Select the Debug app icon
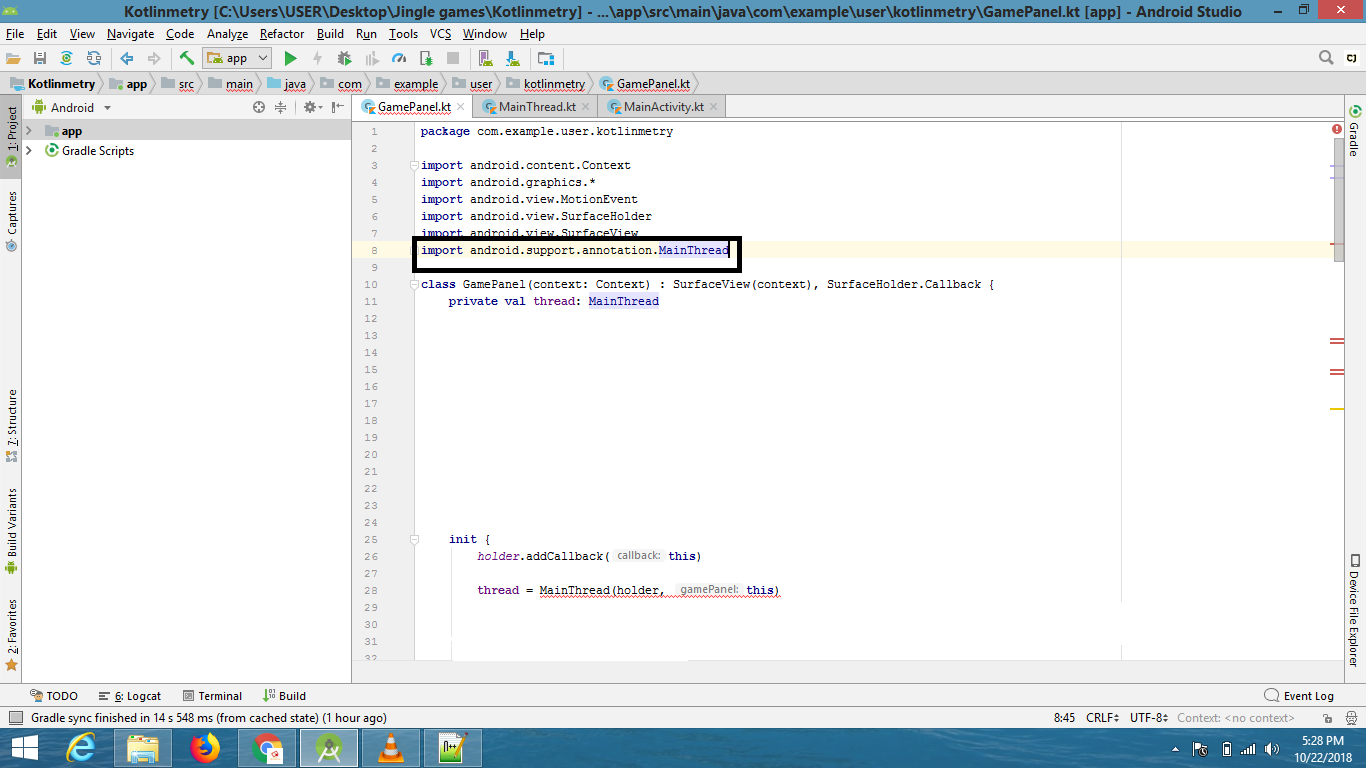1366x768 pixels. coord(344,58)
